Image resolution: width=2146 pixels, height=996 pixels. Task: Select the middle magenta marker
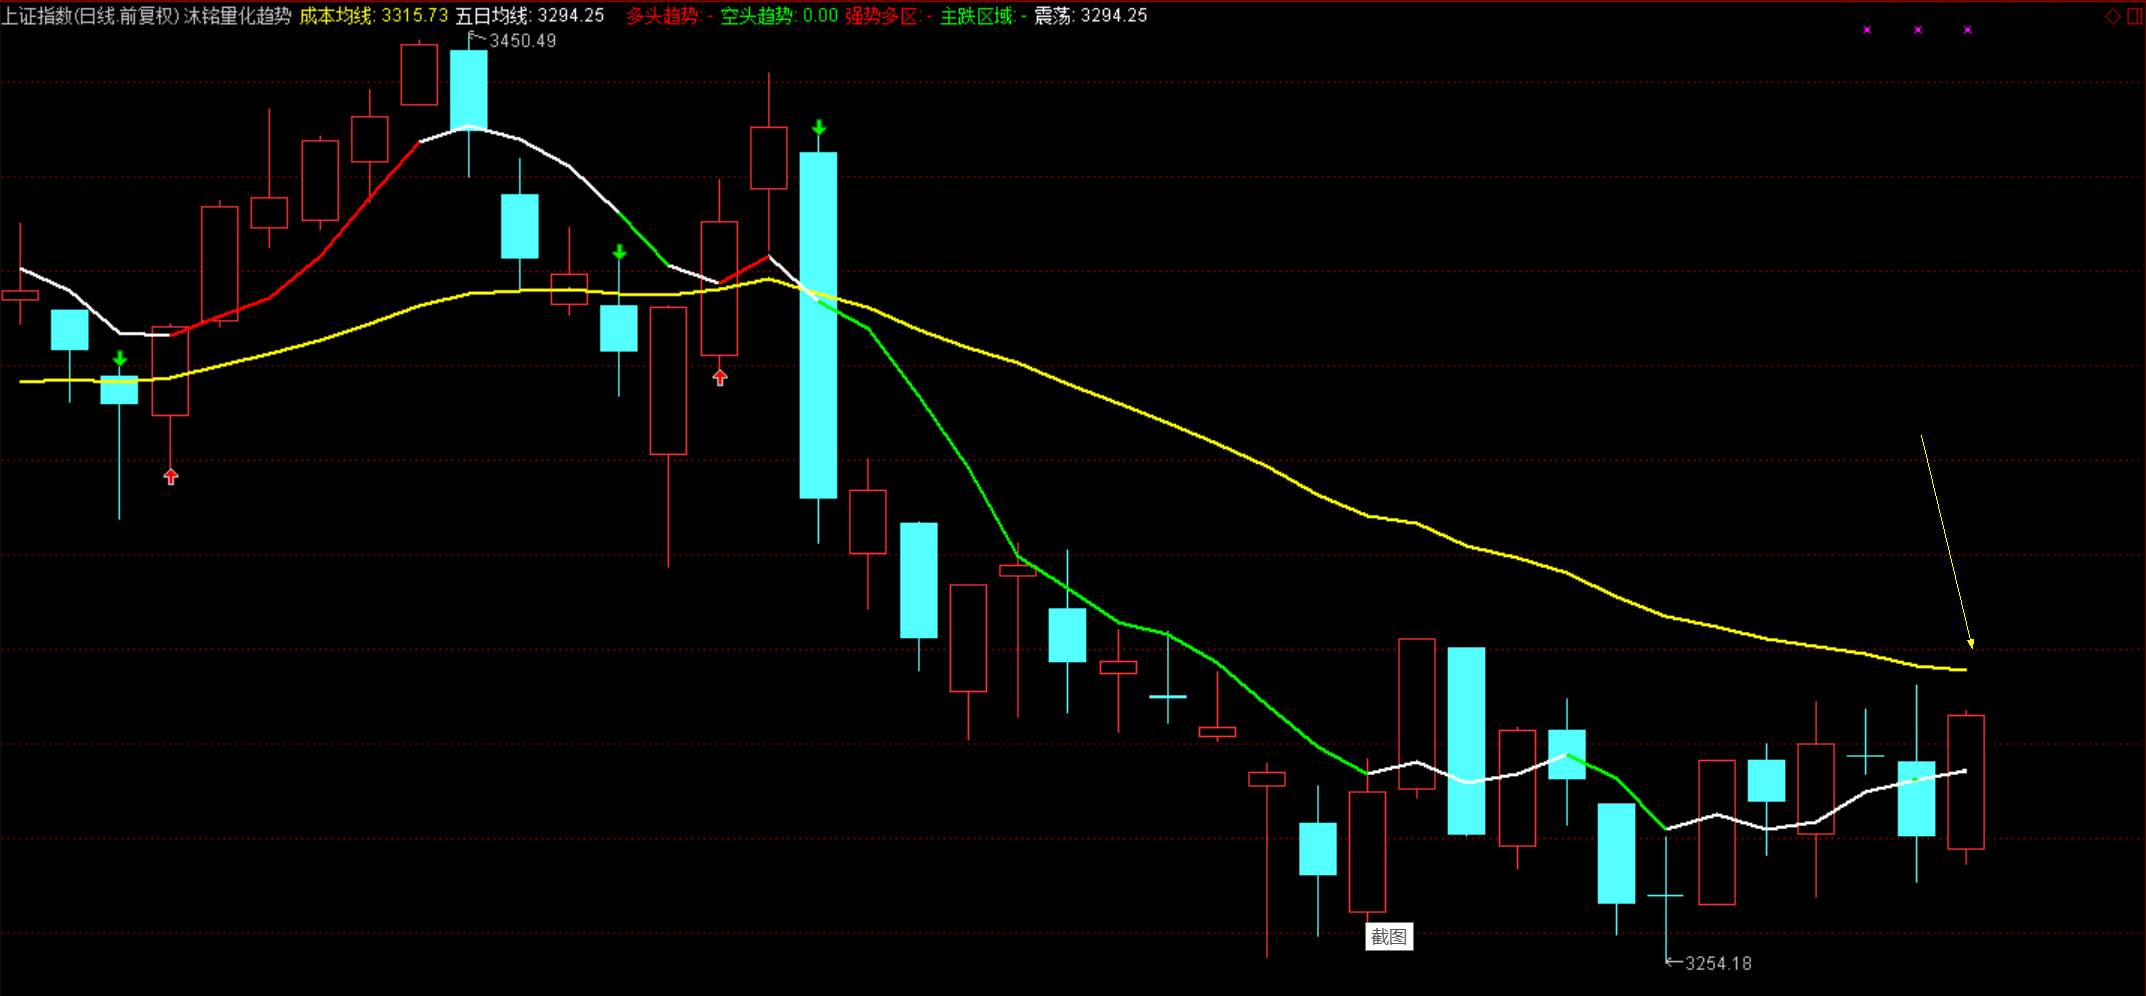1918,30
